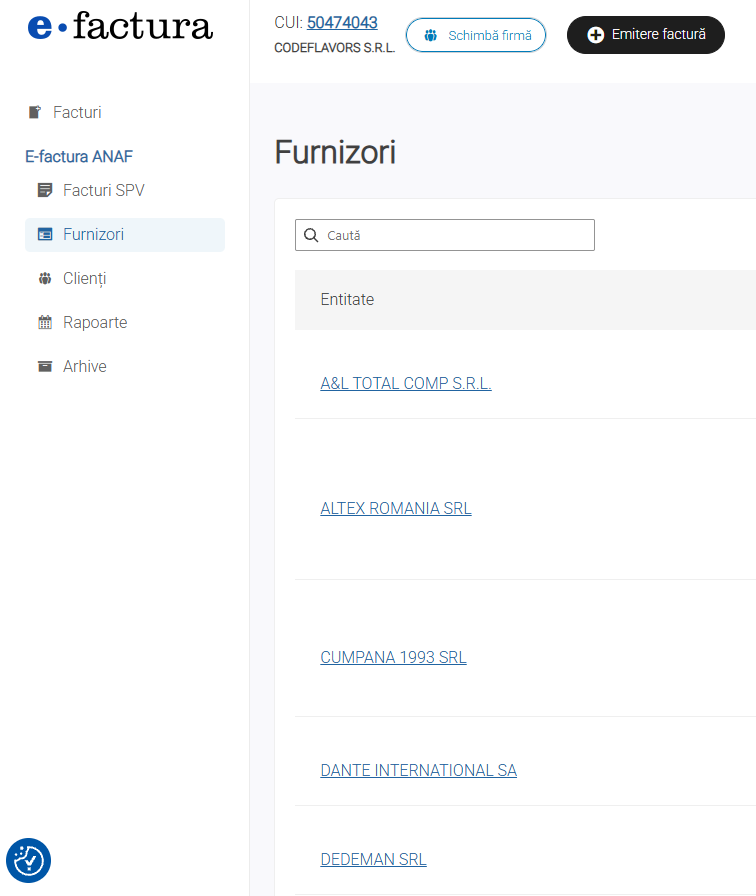Open the Arhive section
756x896 pixels.
point(85,367)
